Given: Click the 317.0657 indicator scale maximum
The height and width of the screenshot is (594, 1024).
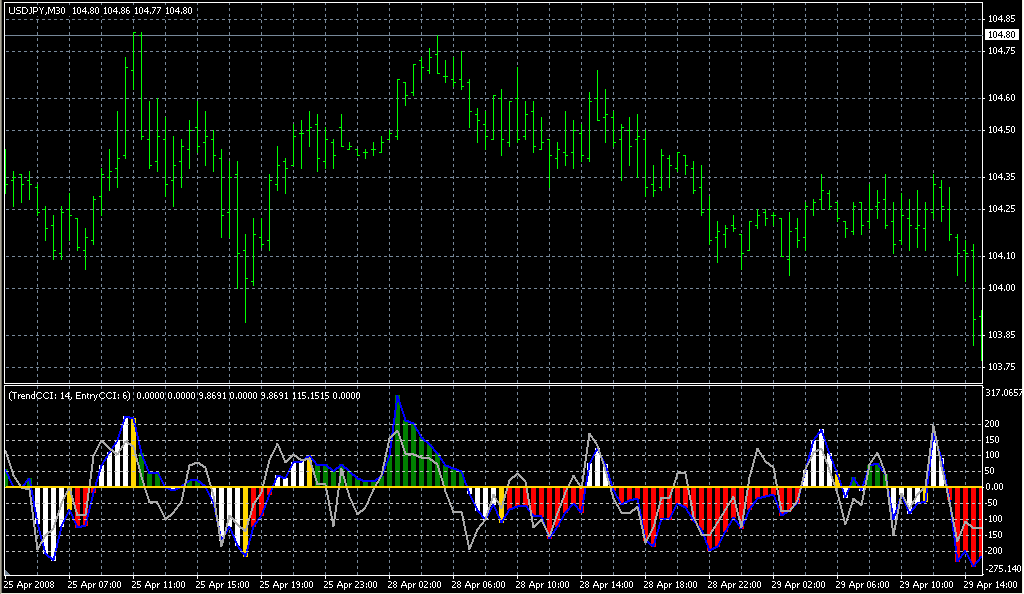Looking at the screenshot, I should point(1003,394).
